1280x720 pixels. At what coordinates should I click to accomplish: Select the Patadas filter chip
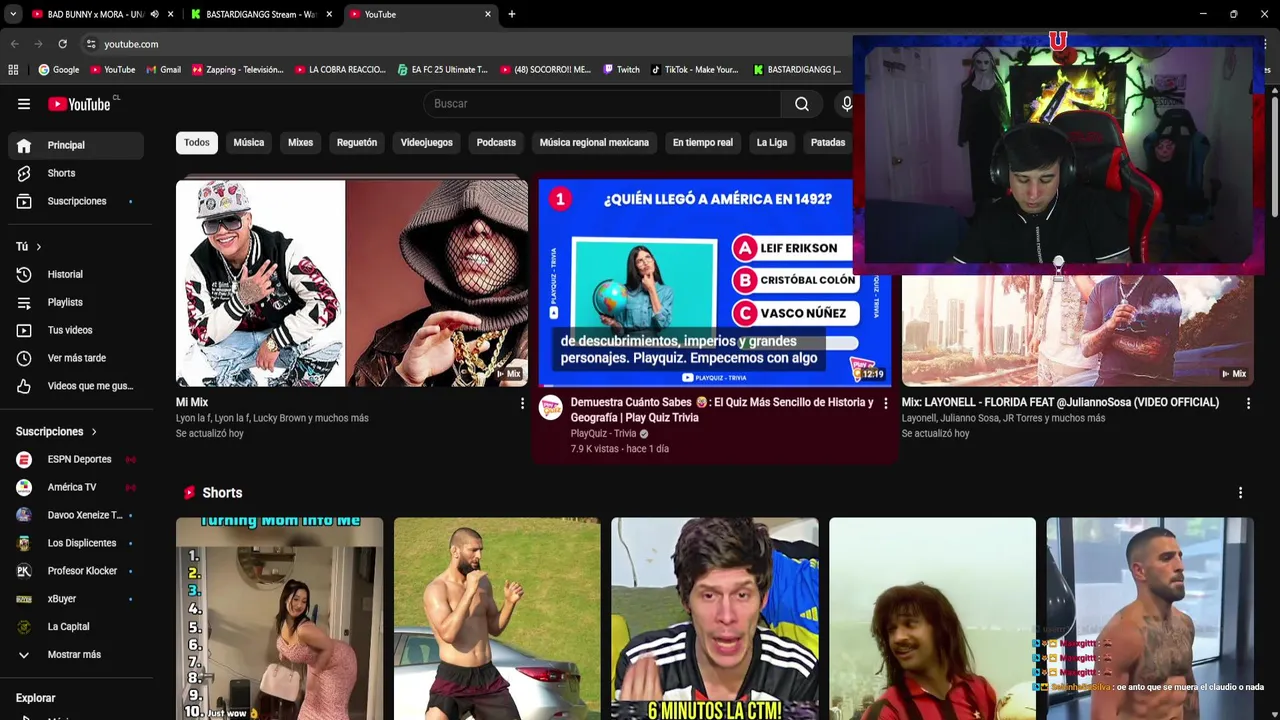click(x=828, y=142)
